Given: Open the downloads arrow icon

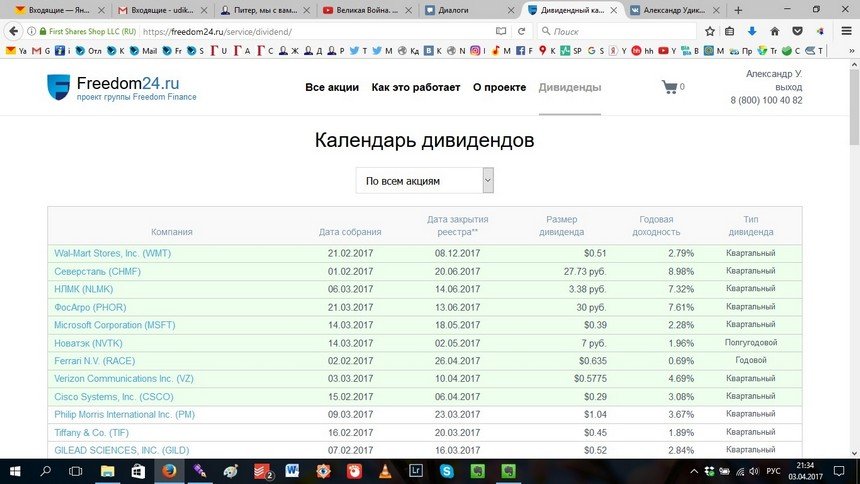Looking at the screenshot, I should point(752,31).
